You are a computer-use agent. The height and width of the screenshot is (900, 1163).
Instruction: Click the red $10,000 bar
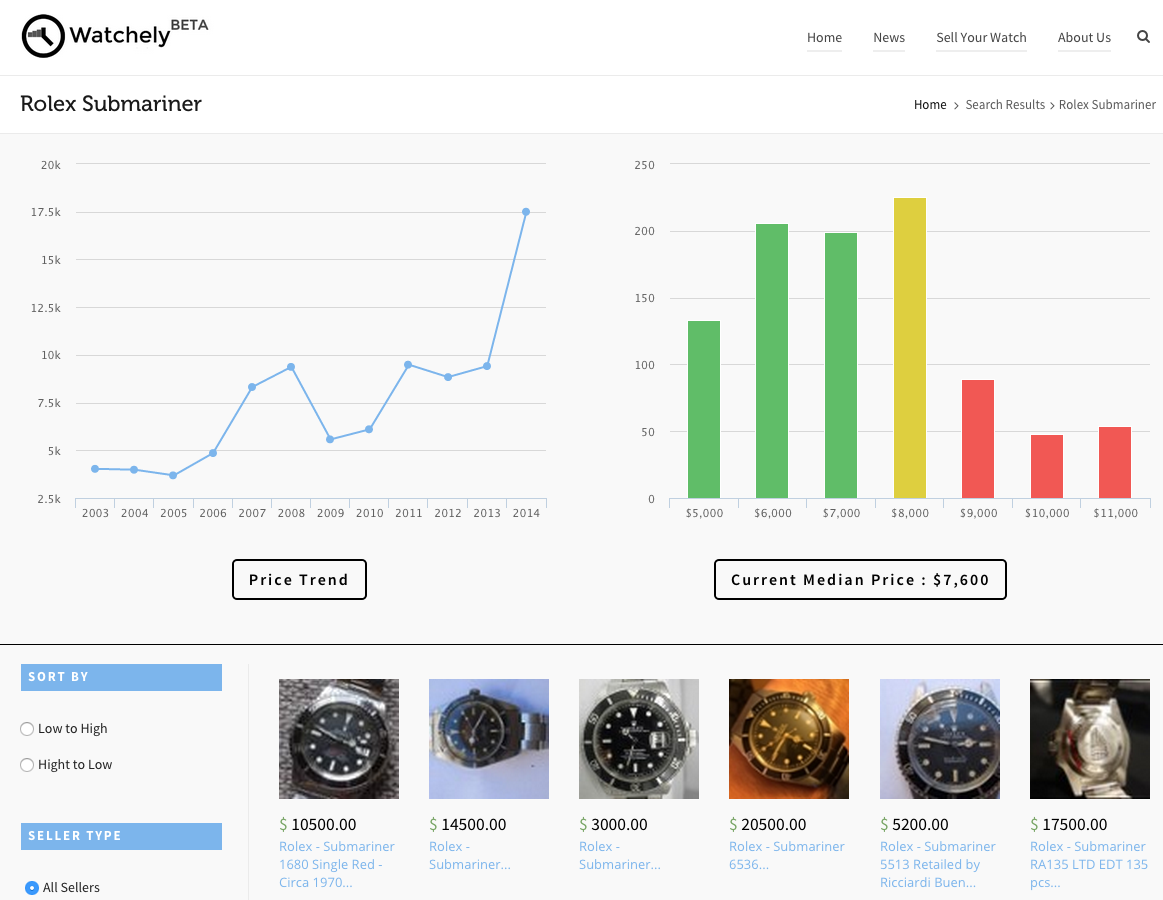tap(1047, 467)
